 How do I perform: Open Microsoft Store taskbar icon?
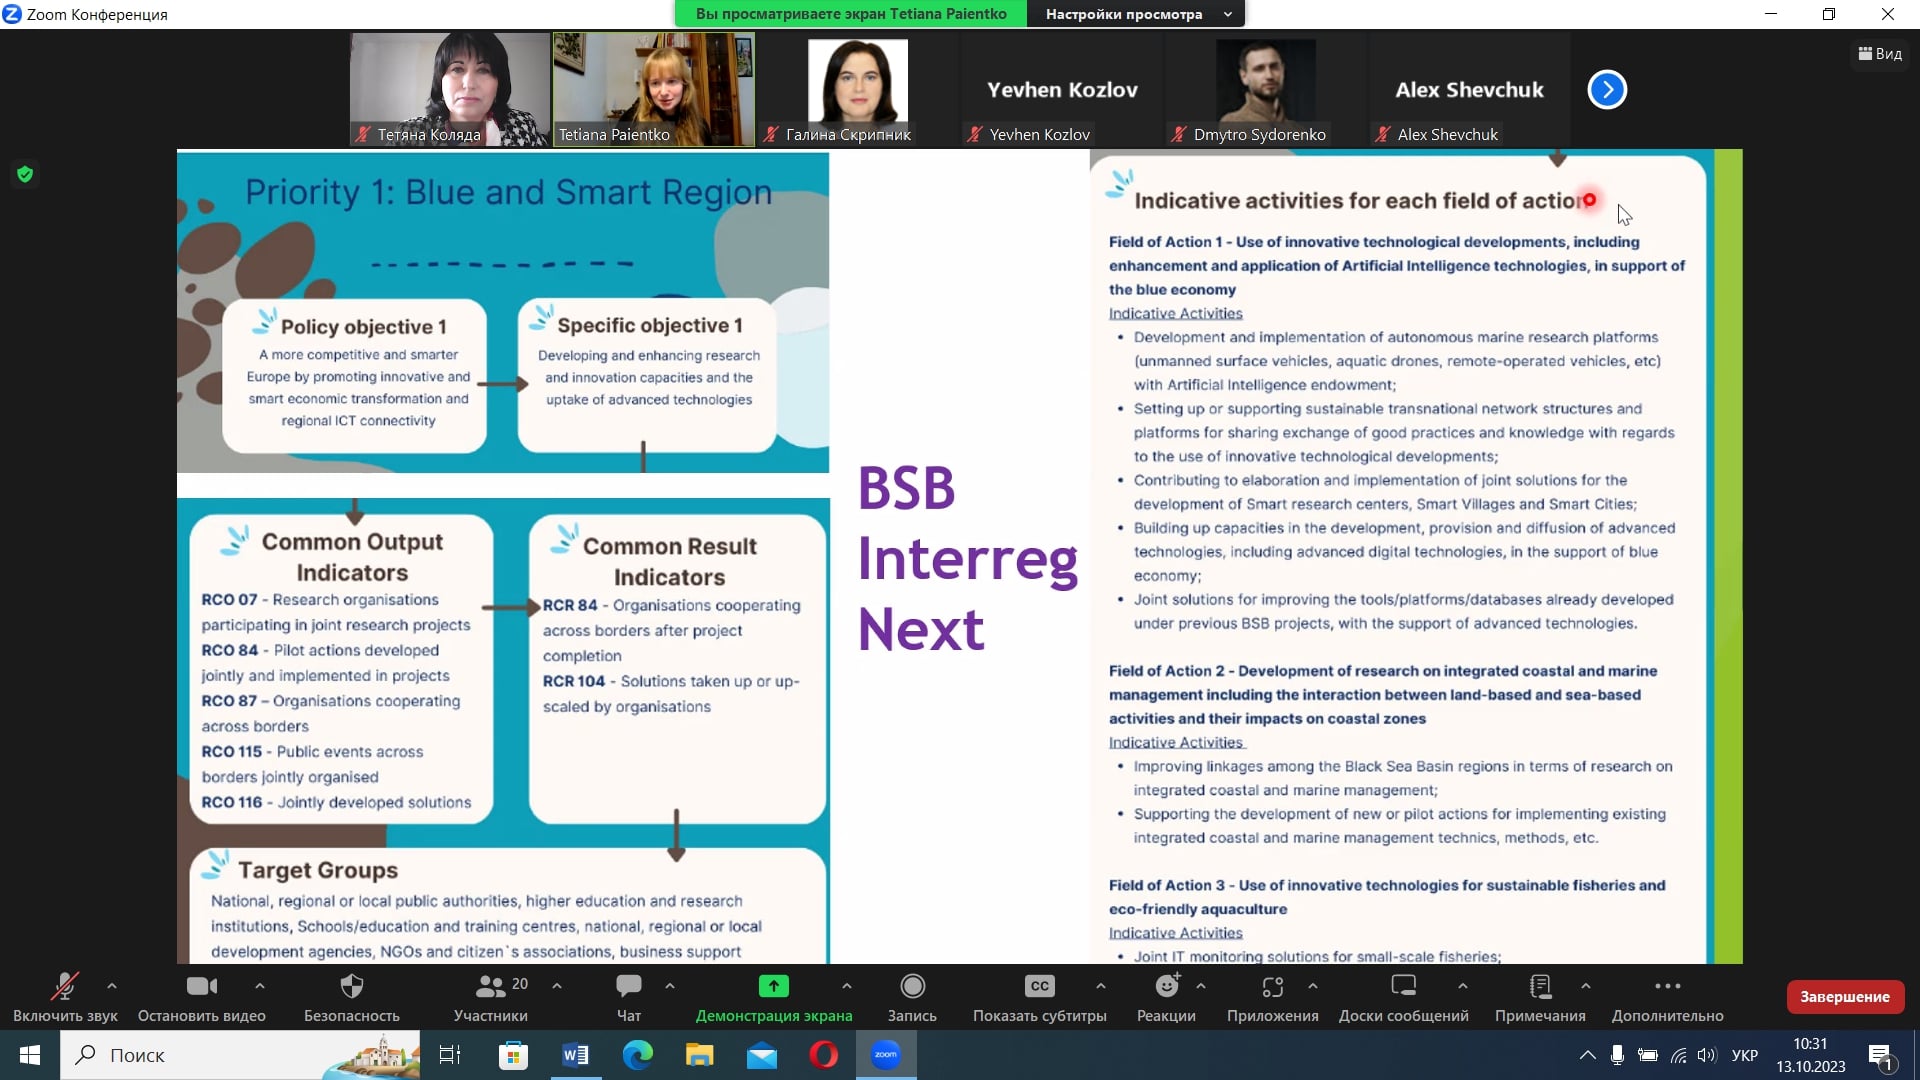(513, 1055)
